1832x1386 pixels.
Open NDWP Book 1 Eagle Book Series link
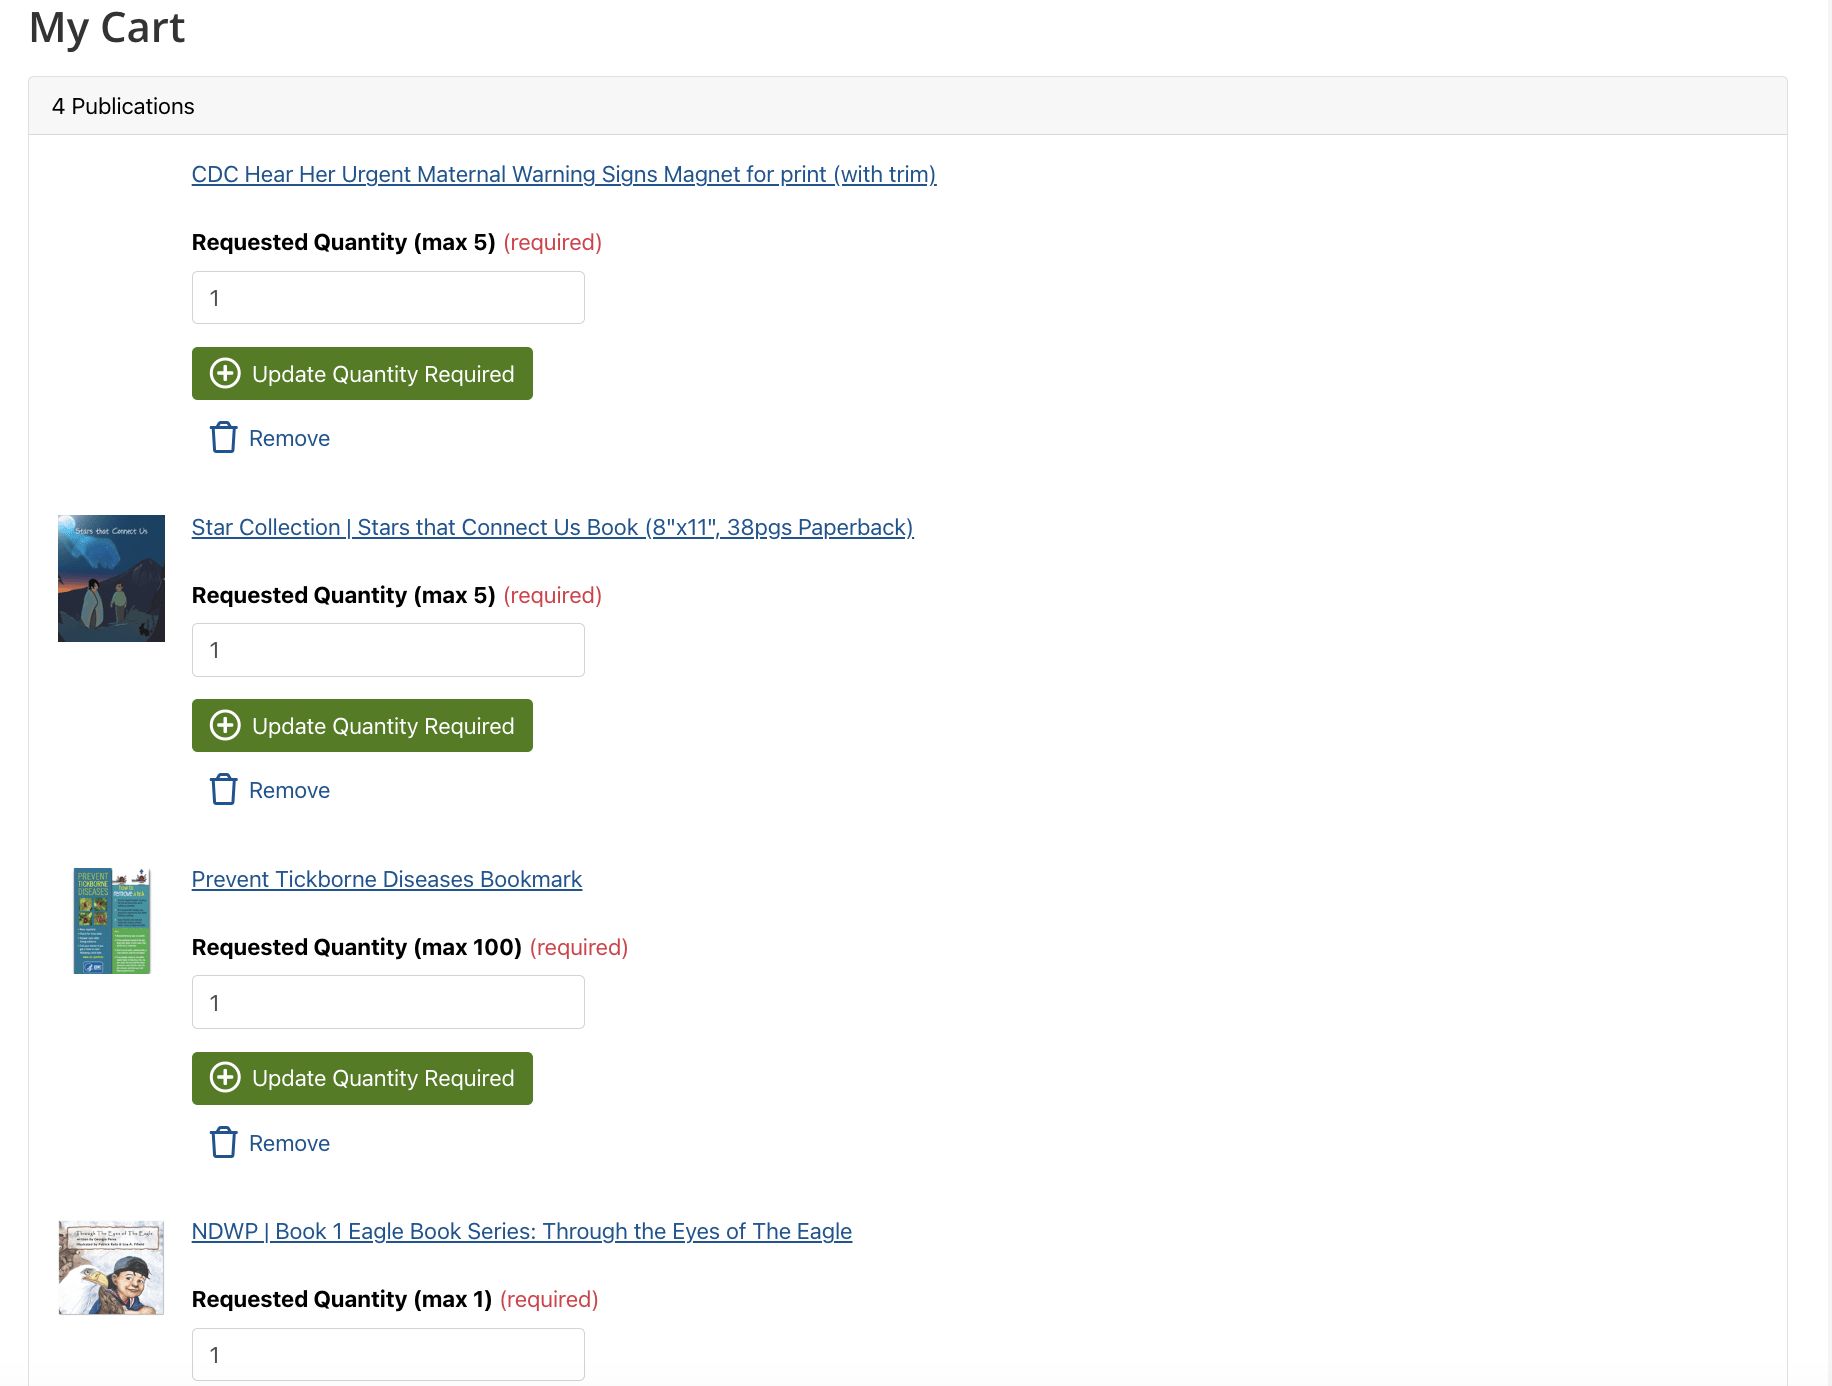(x=521, y=1232)
